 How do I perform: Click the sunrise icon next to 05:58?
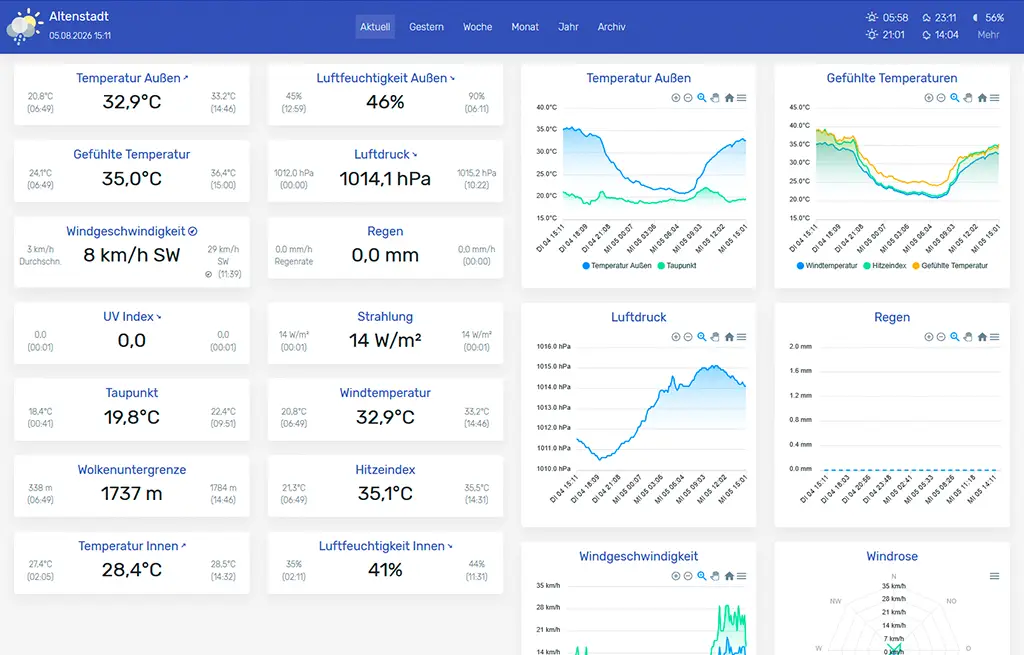[x=872, y=18]
